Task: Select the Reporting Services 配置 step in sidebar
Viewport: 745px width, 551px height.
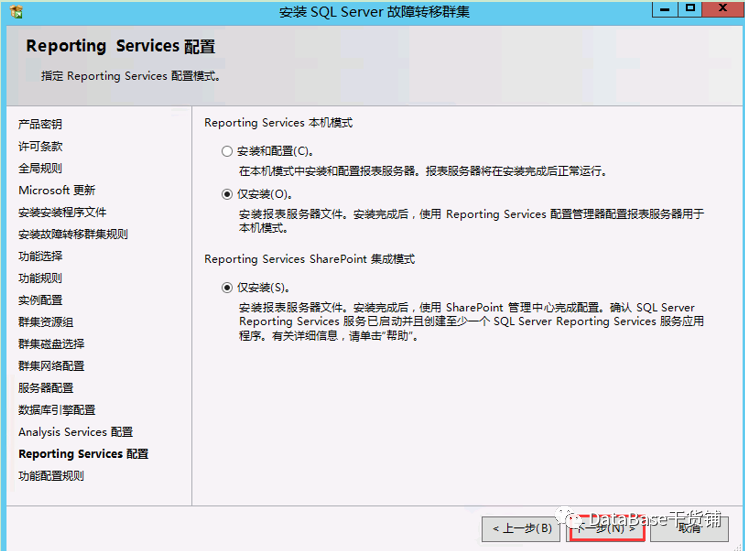Action: (84, 454)
